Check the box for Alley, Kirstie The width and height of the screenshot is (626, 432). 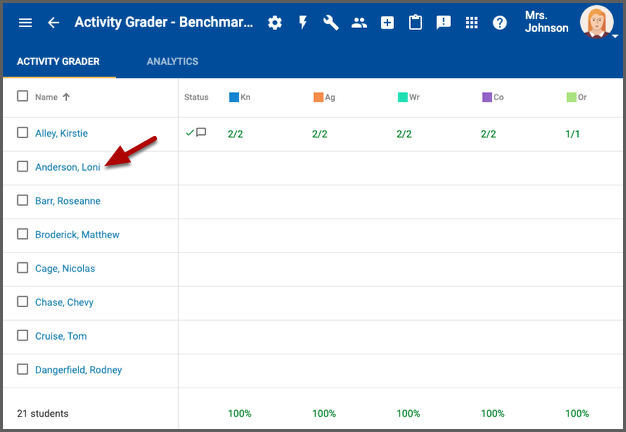(x=23, y=133)
